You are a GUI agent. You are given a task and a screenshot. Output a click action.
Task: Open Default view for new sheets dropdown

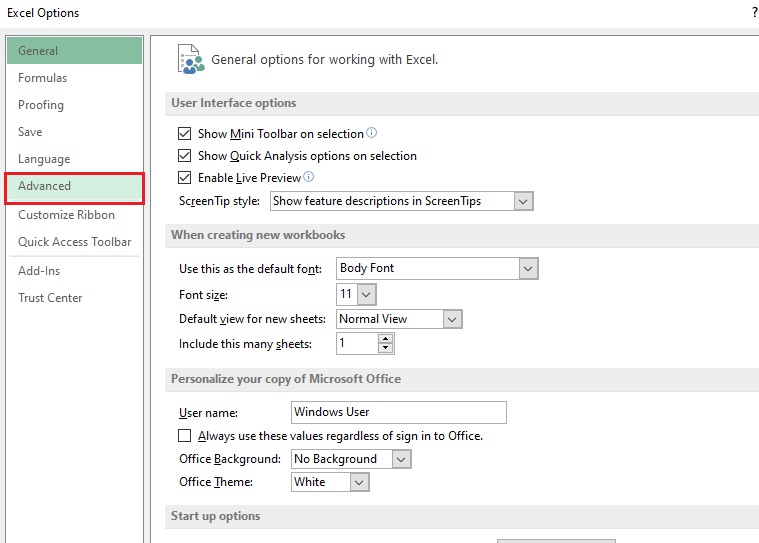click(452, 319)
